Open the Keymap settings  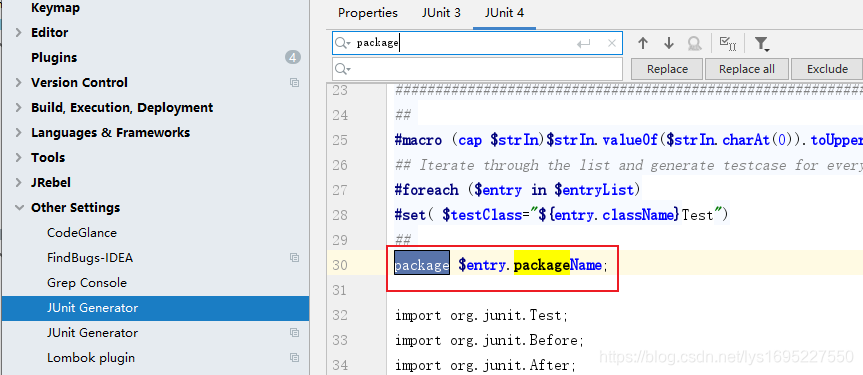55,8
